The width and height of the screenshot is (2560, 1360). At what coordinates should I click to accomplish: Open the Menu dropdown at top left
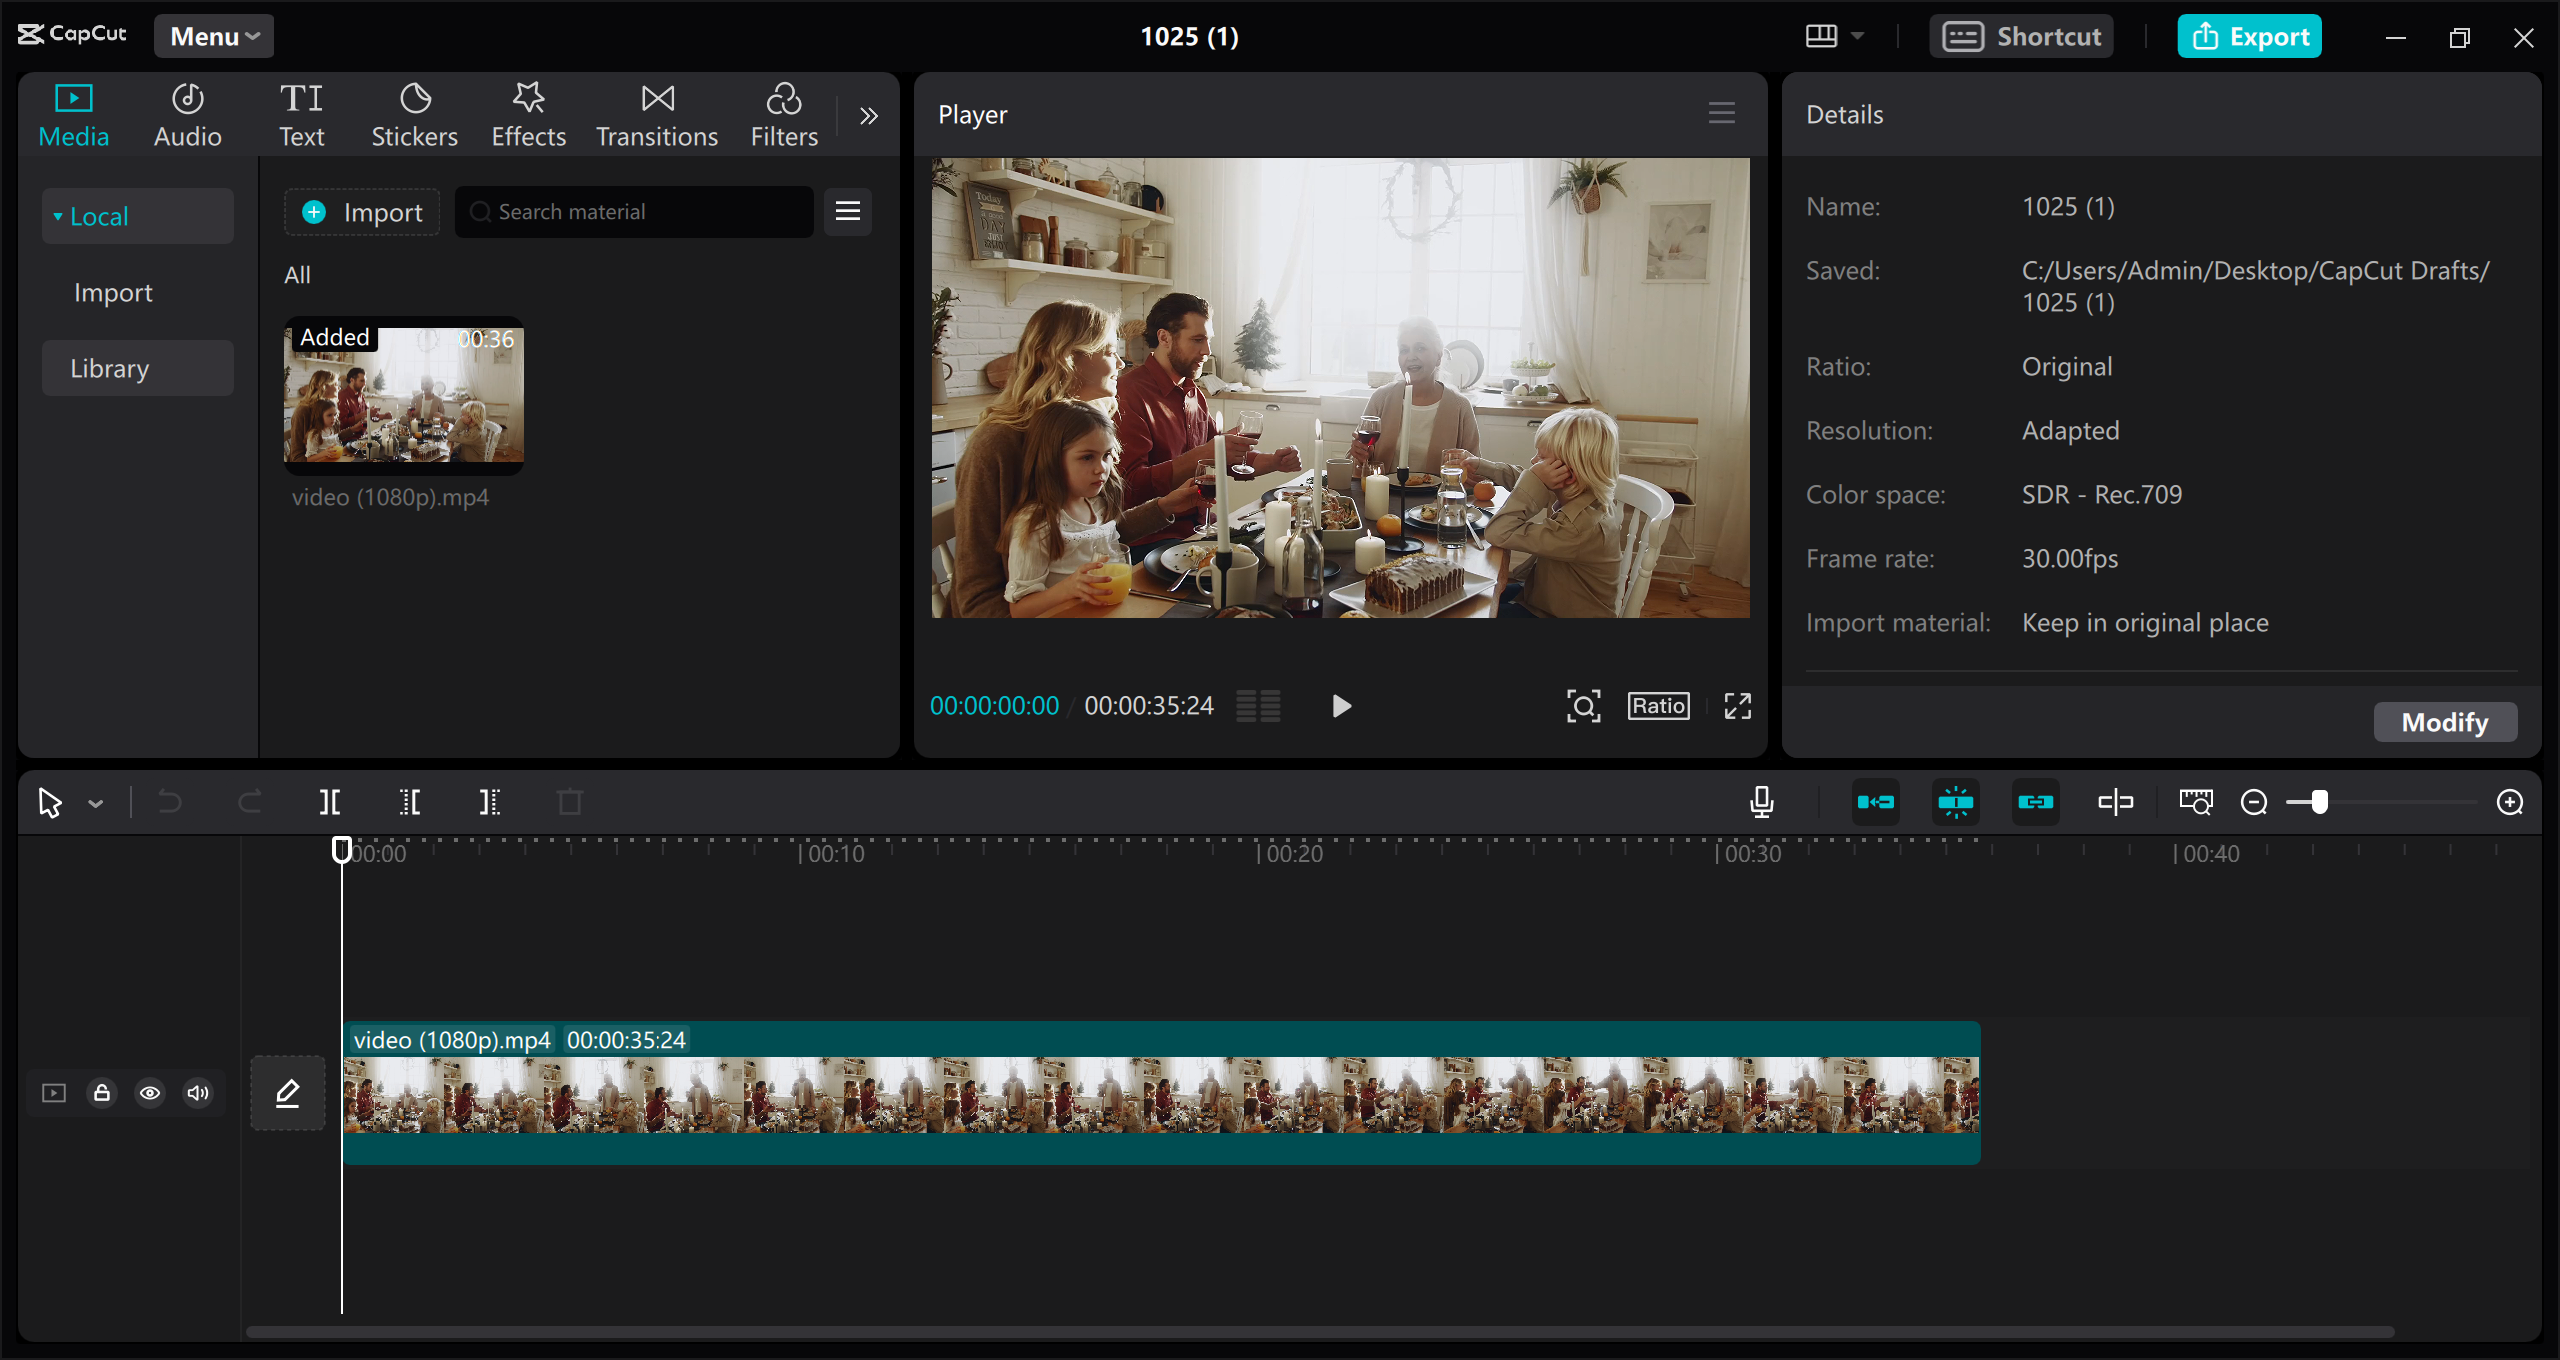coord(212,34)
